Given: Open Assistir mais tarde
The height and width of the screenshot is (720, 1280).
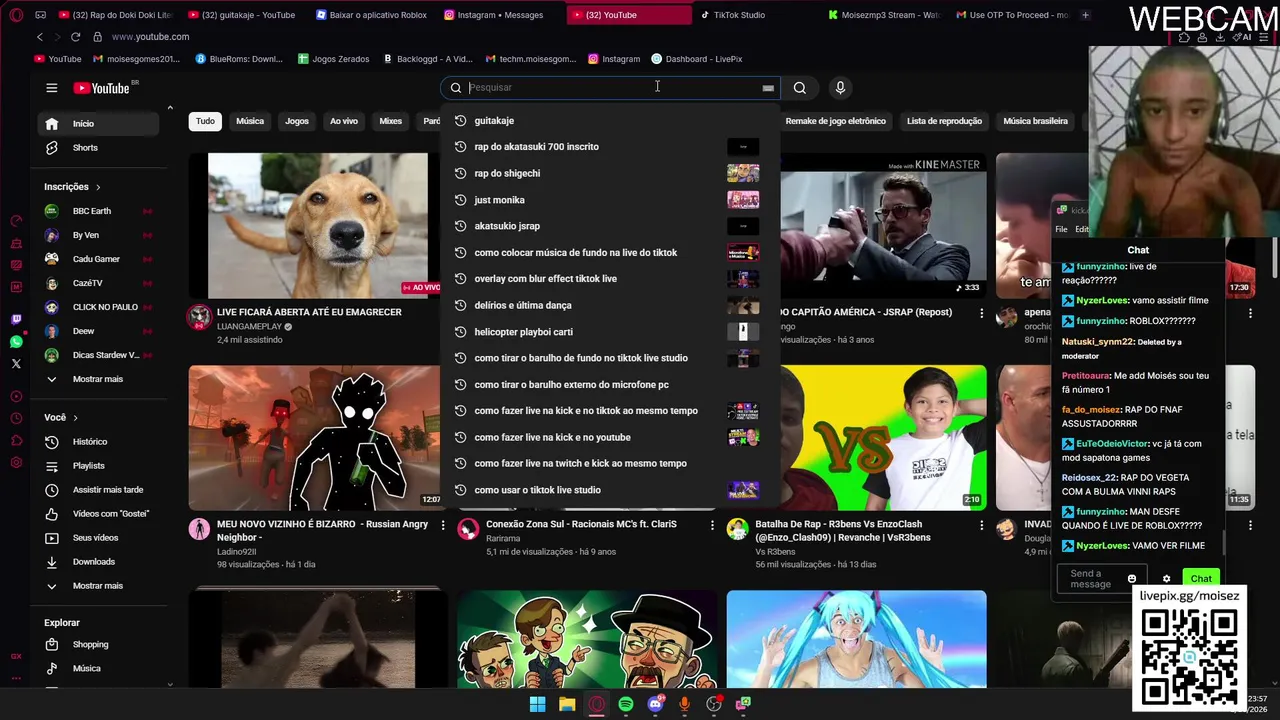Looking at the screenshot, I should [x=97, y=490].
